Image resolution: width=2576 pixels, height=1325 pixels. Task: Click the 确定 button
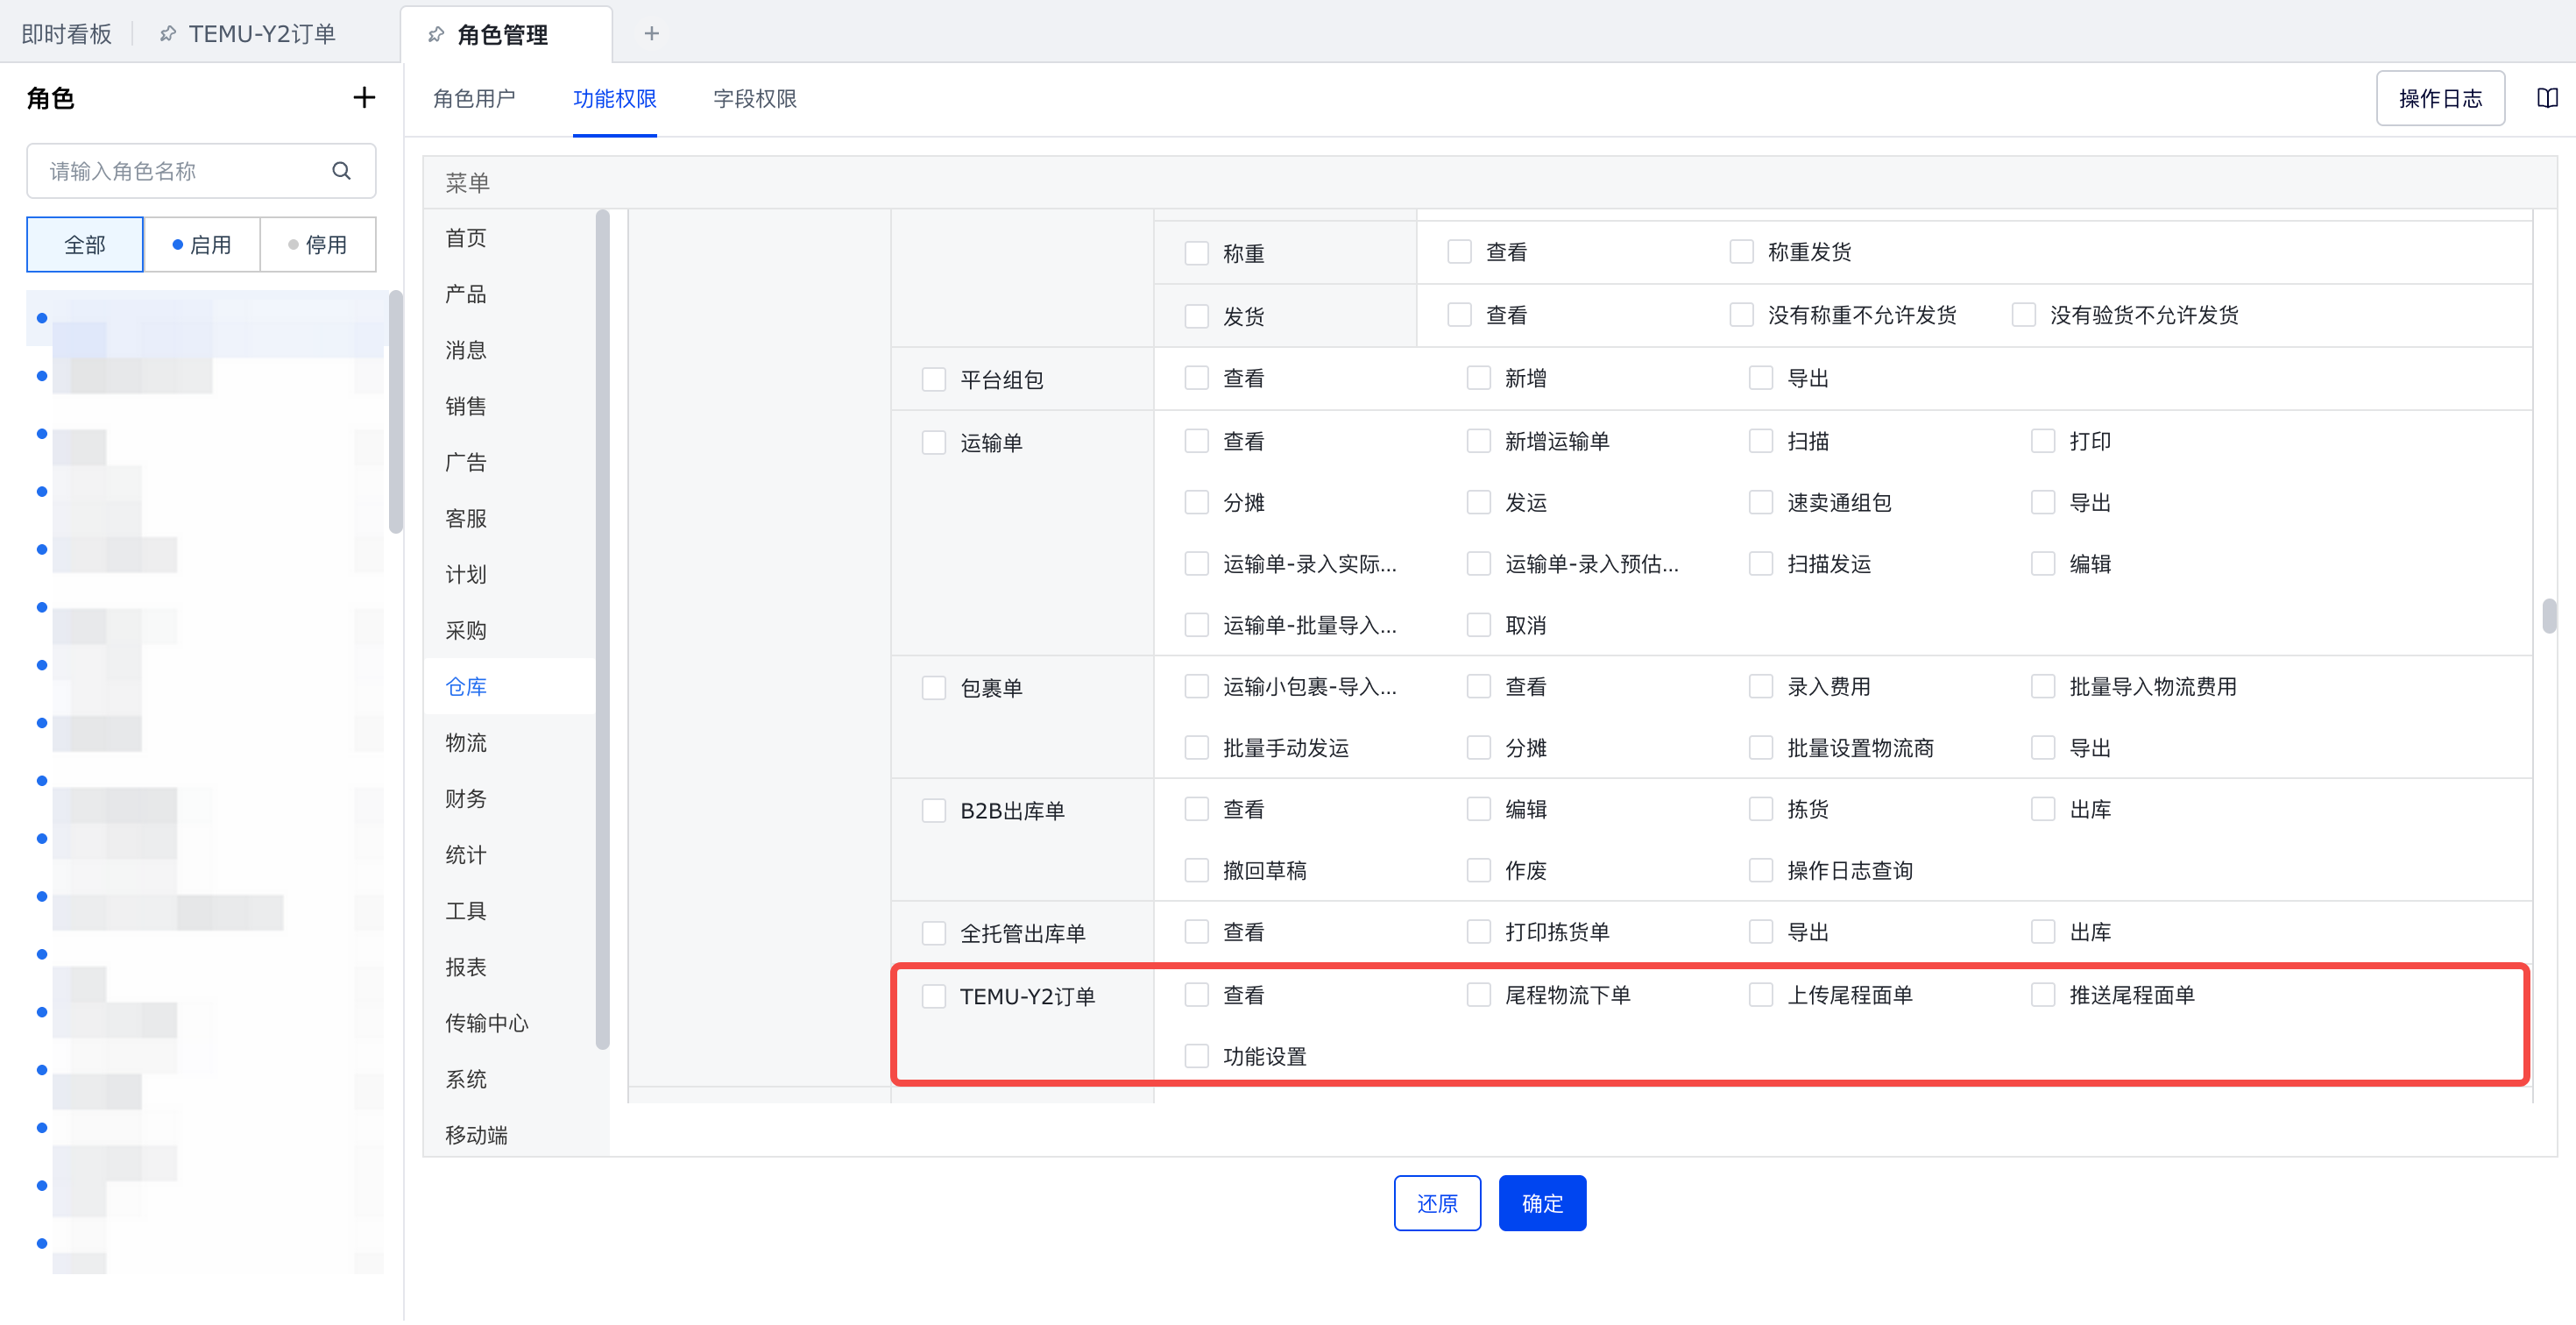[1541, 1204]
